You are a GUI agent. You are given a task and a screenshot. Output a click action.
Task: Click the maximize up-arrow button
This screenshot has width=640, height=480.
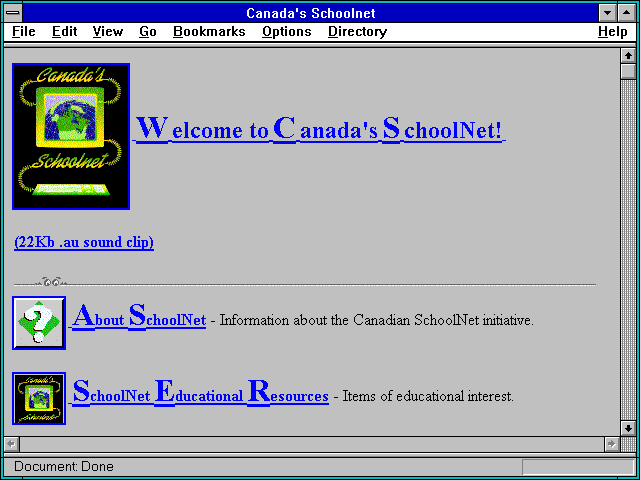(x=627, y=13)
